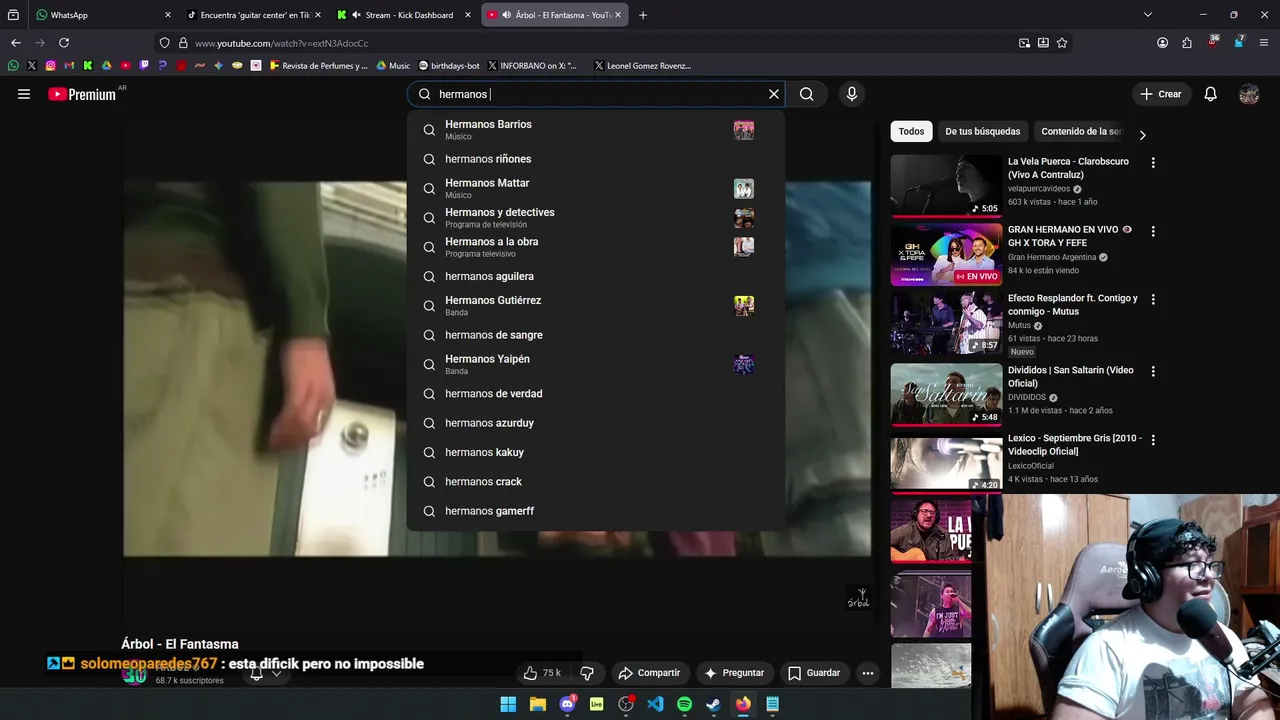Reload the current page
The height and width of the screenshot is (720, 1280).
(x=64, y=43)
